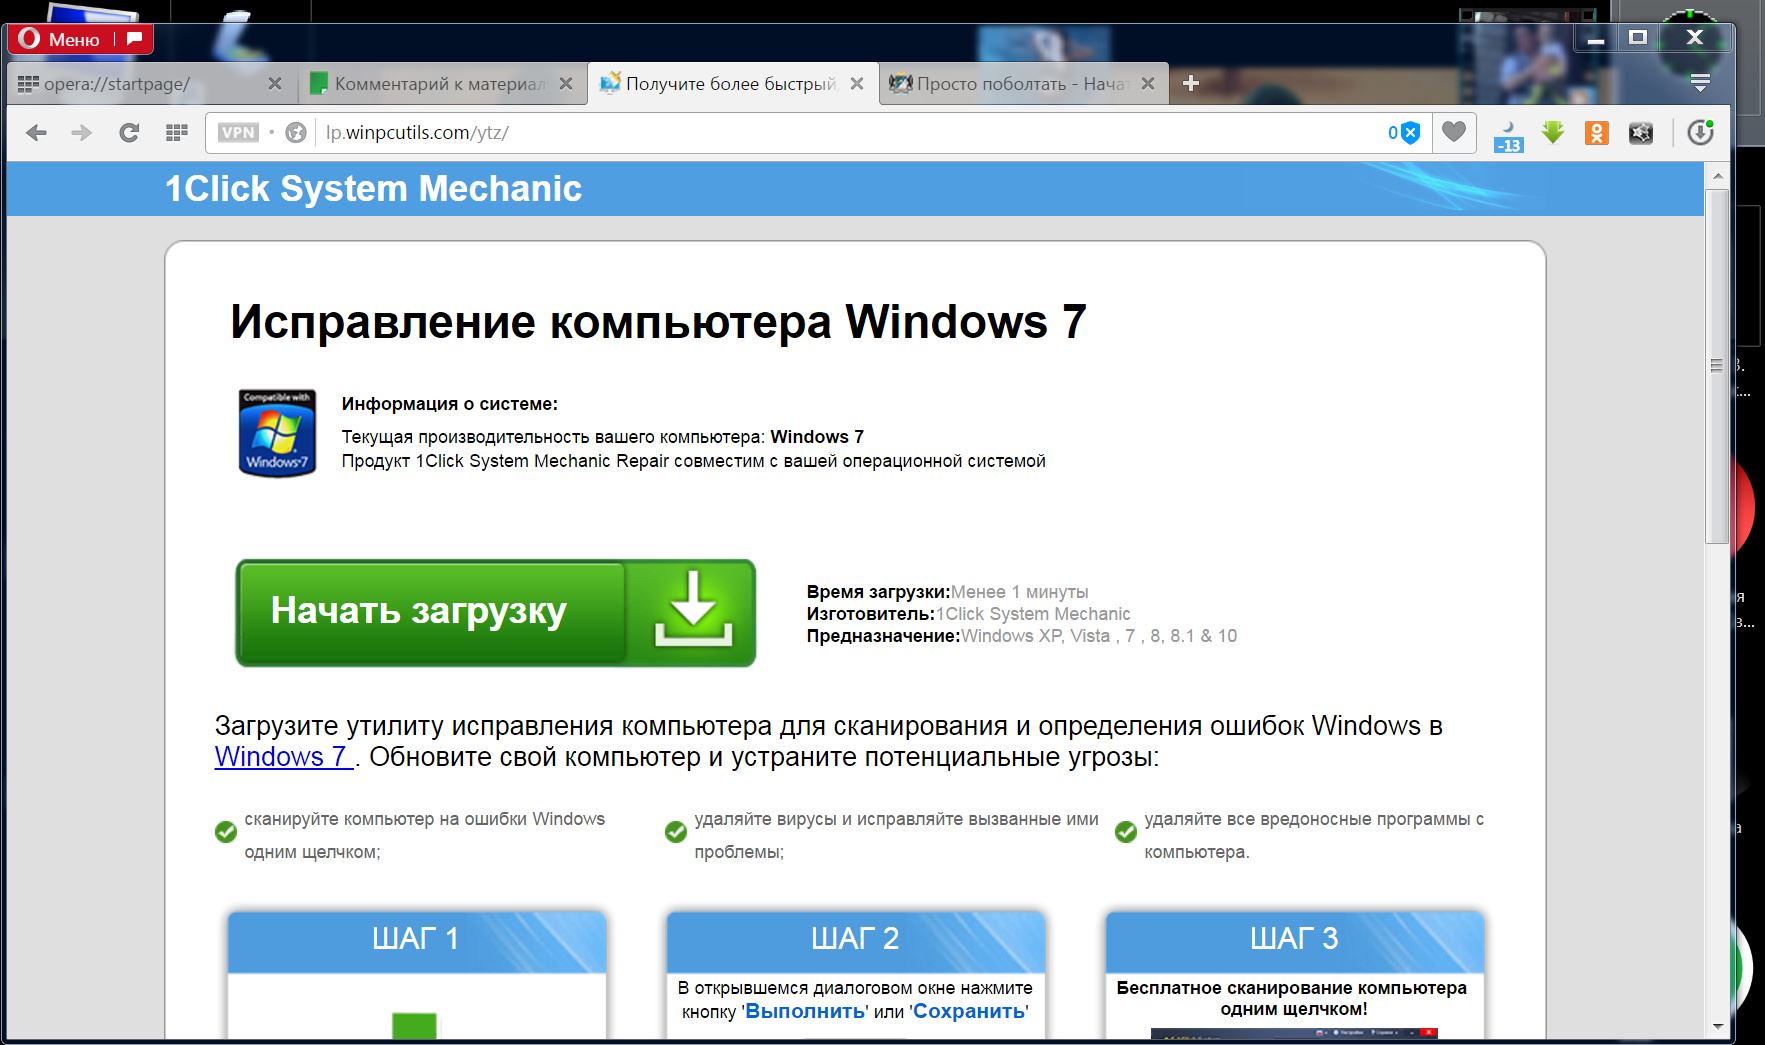Open a new tab with plus button
The width and height of the screenshot is (1765, 1045).
[1190, 84]
